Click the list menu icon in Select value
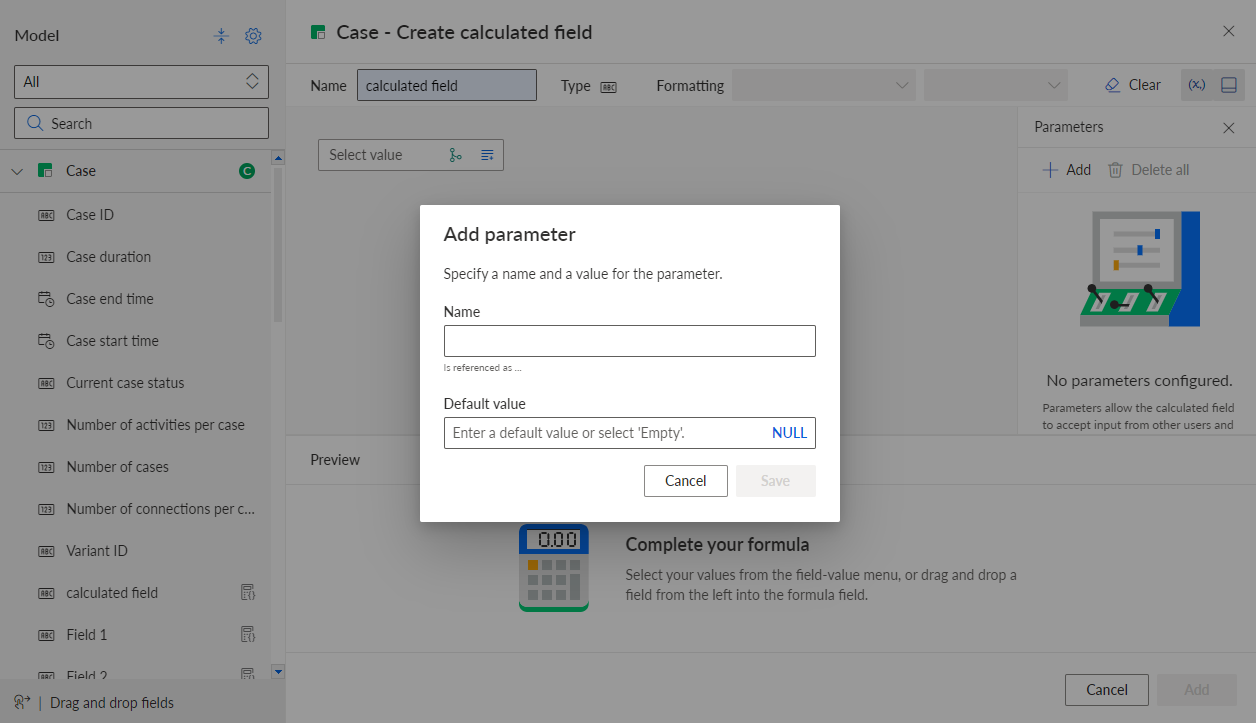Viewport: 1256px width, 723px height. point(487,155)
